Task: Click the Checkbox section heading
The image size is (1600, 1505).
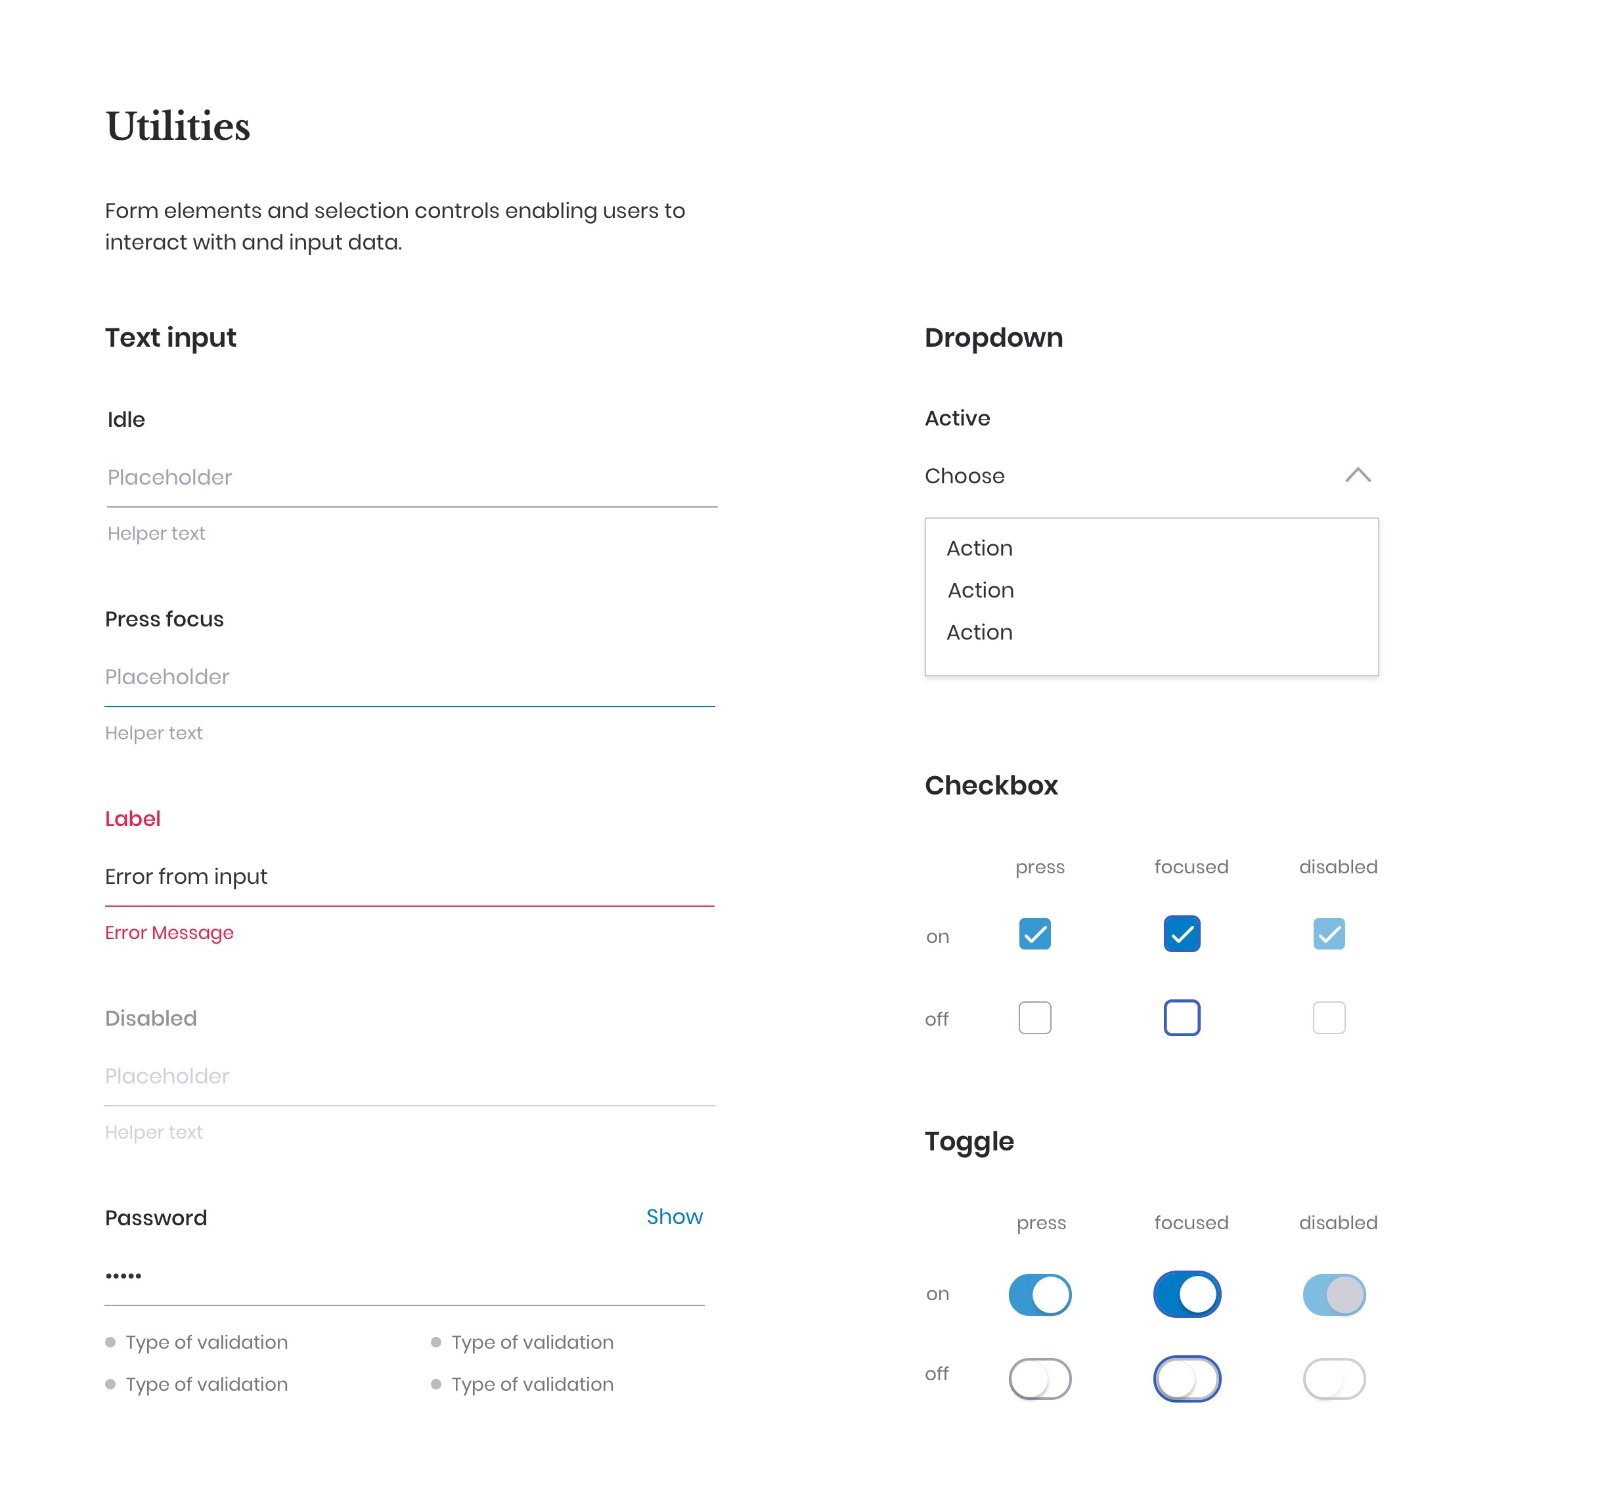Action: 992,786
